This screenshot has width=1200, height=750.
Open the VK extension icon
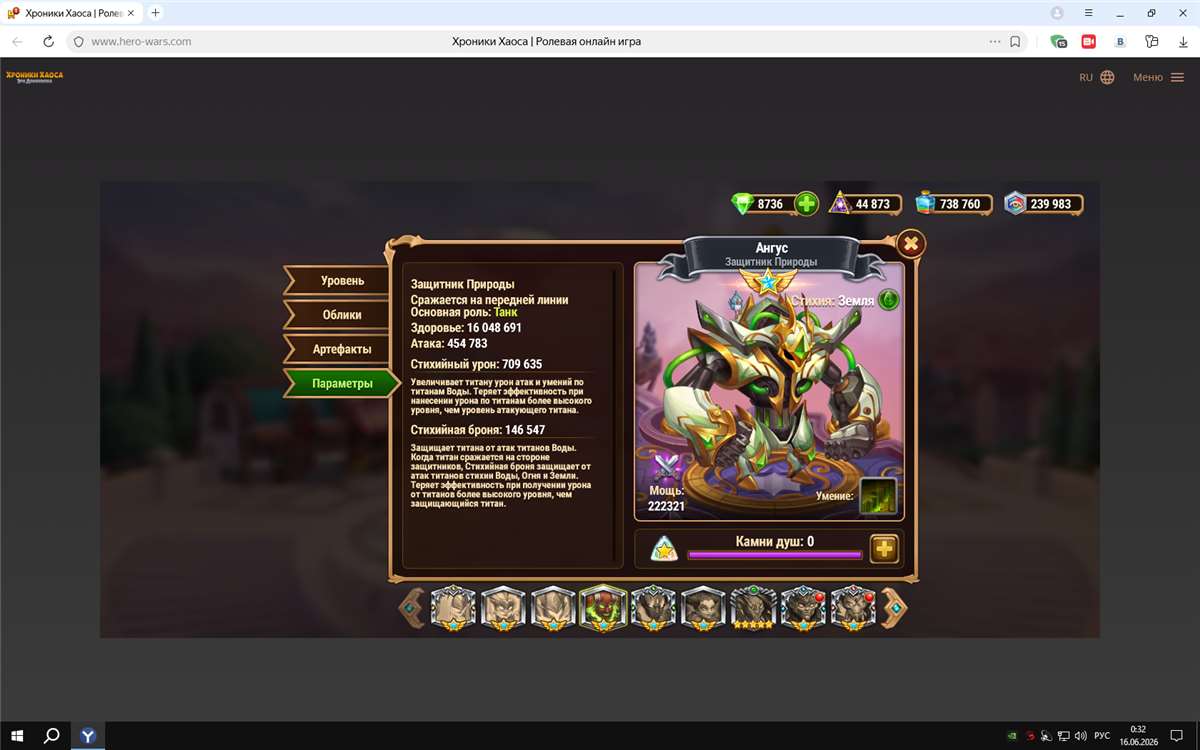[x=1120, y=42]
